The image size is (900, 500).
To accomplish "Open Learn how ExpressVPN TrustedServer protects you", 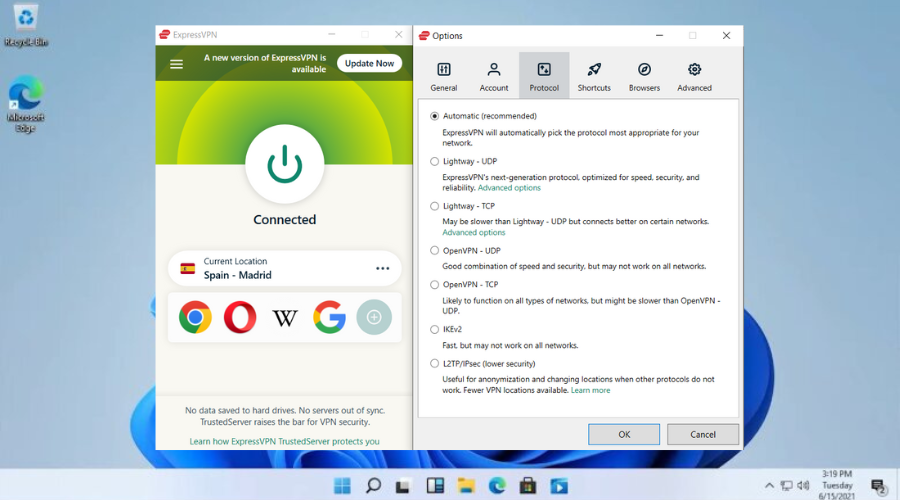I will click(x=284, y=441).
